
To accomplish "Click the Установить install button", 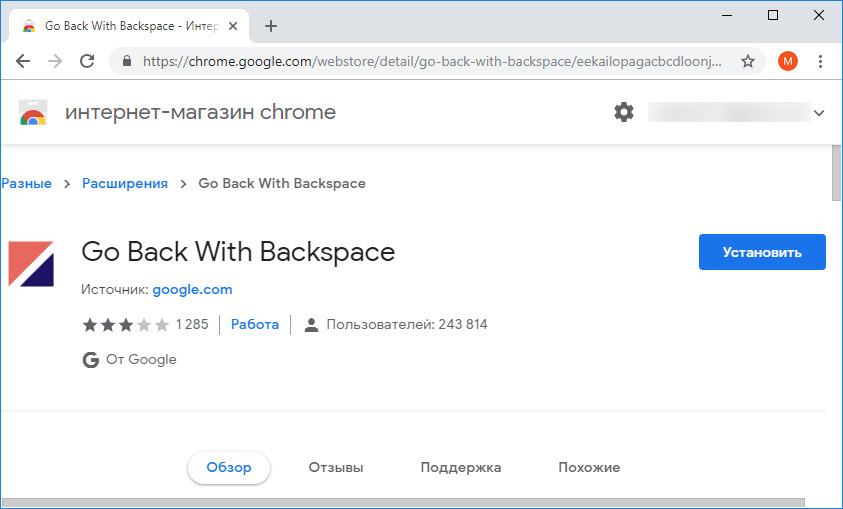I will (762, 252).
